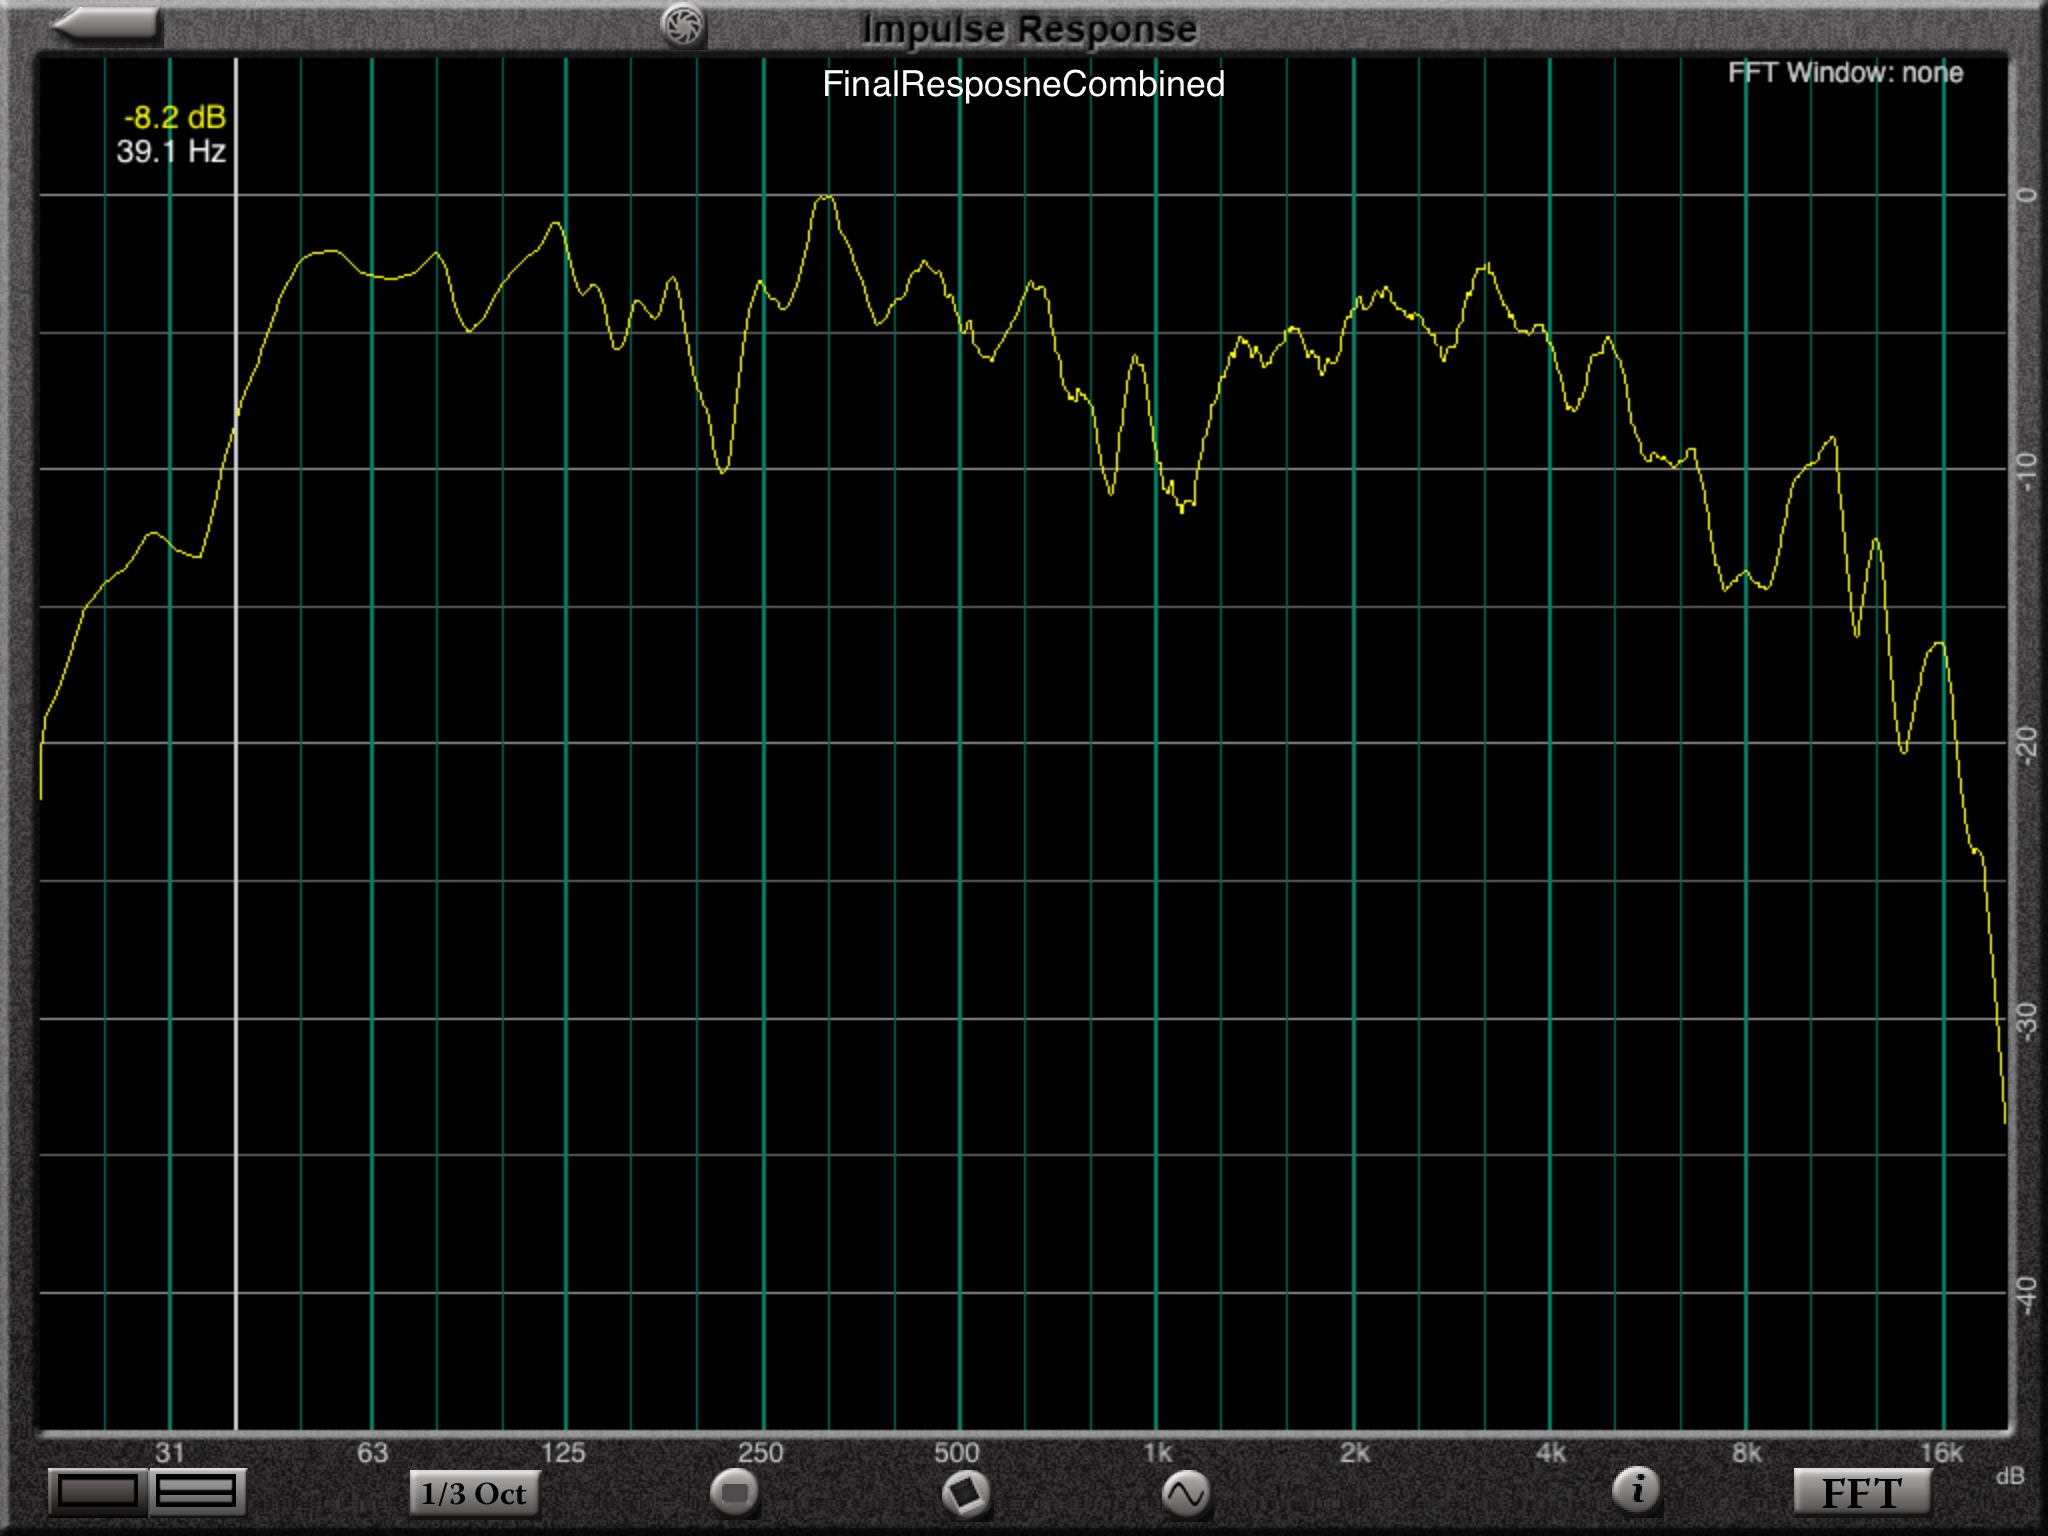Click the 31 frequency axis label
2048x1536 pixels.
pyautogui.click(x=170, y=1453)
